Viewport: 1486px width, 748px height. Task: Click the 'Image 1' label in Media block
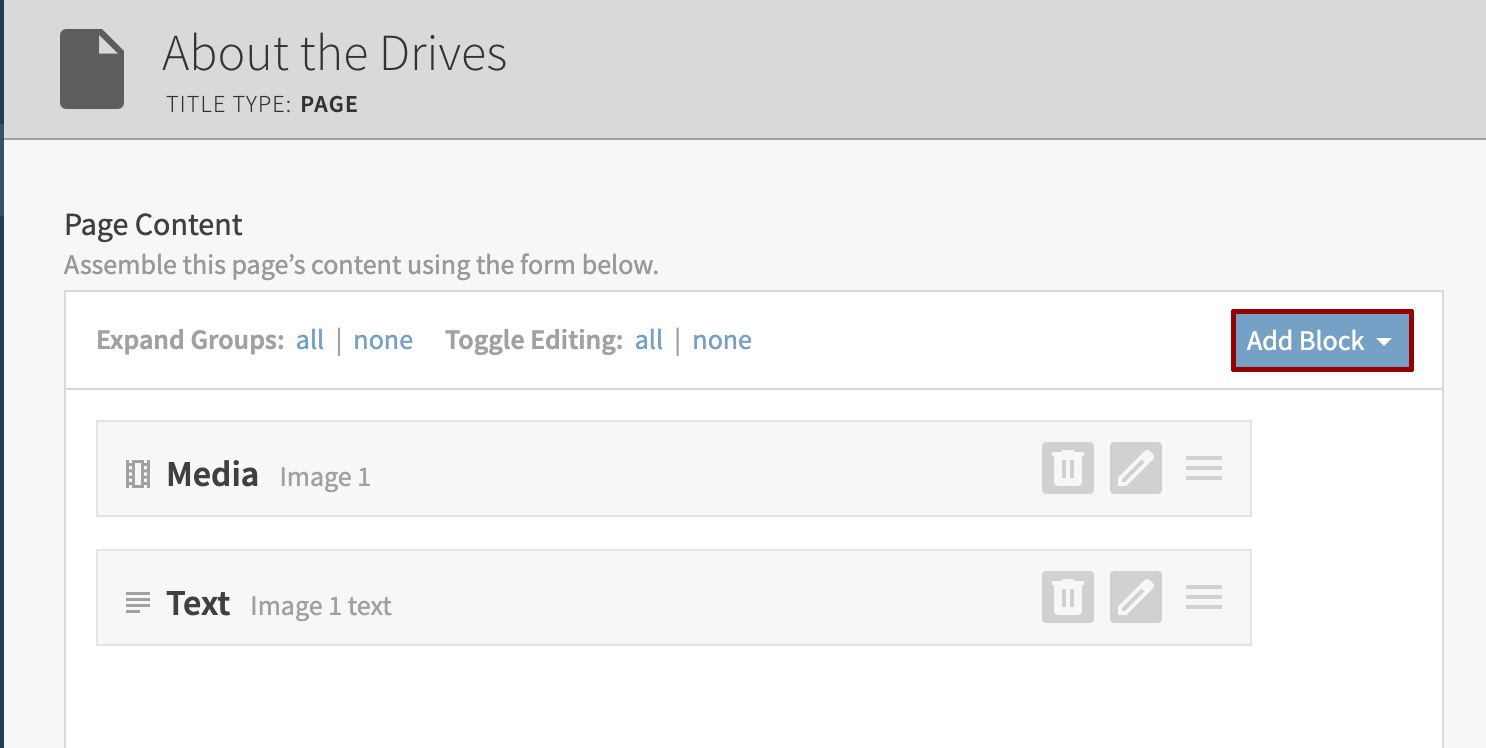(x=325, y=478)
